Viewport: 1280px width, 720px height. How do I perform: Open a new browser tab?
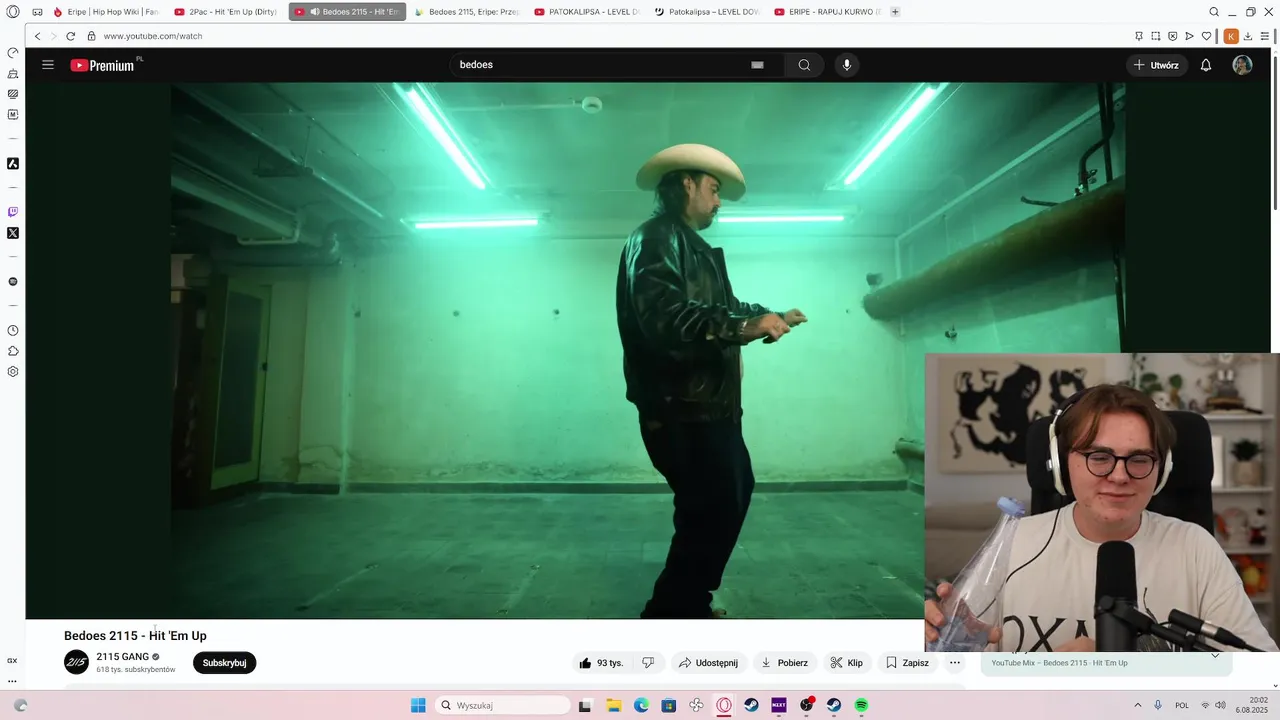tap(895, 12)
